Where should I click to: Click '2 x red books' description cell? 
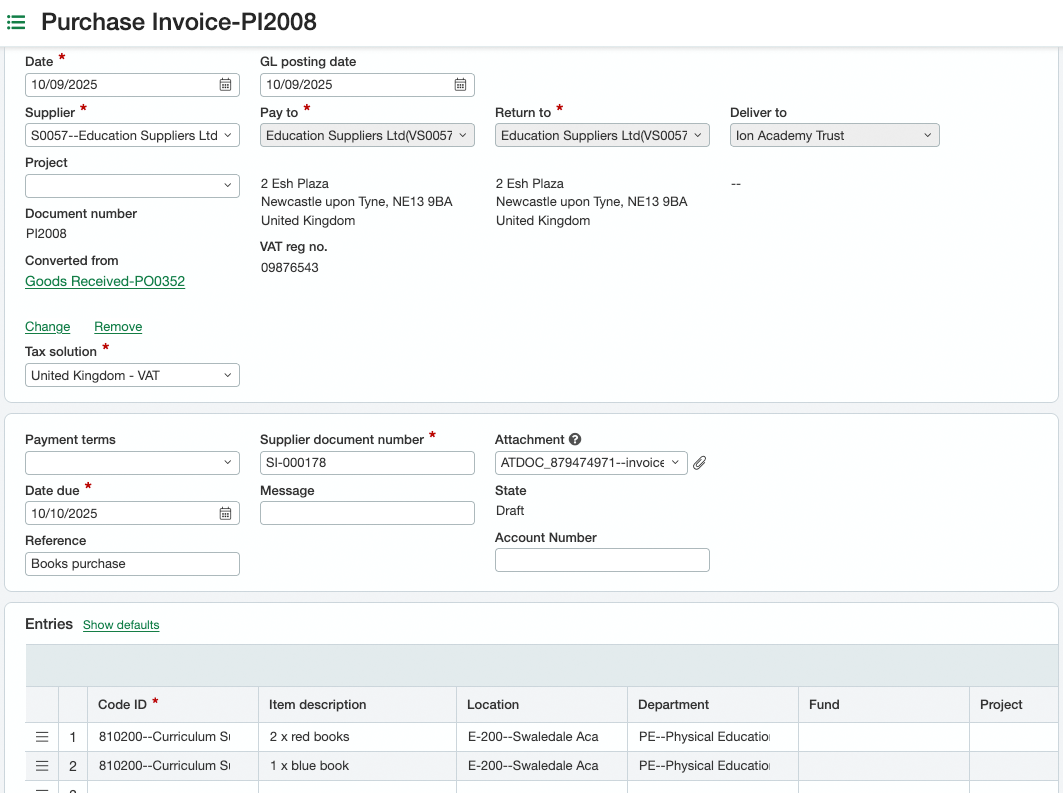tap(357, 737)
